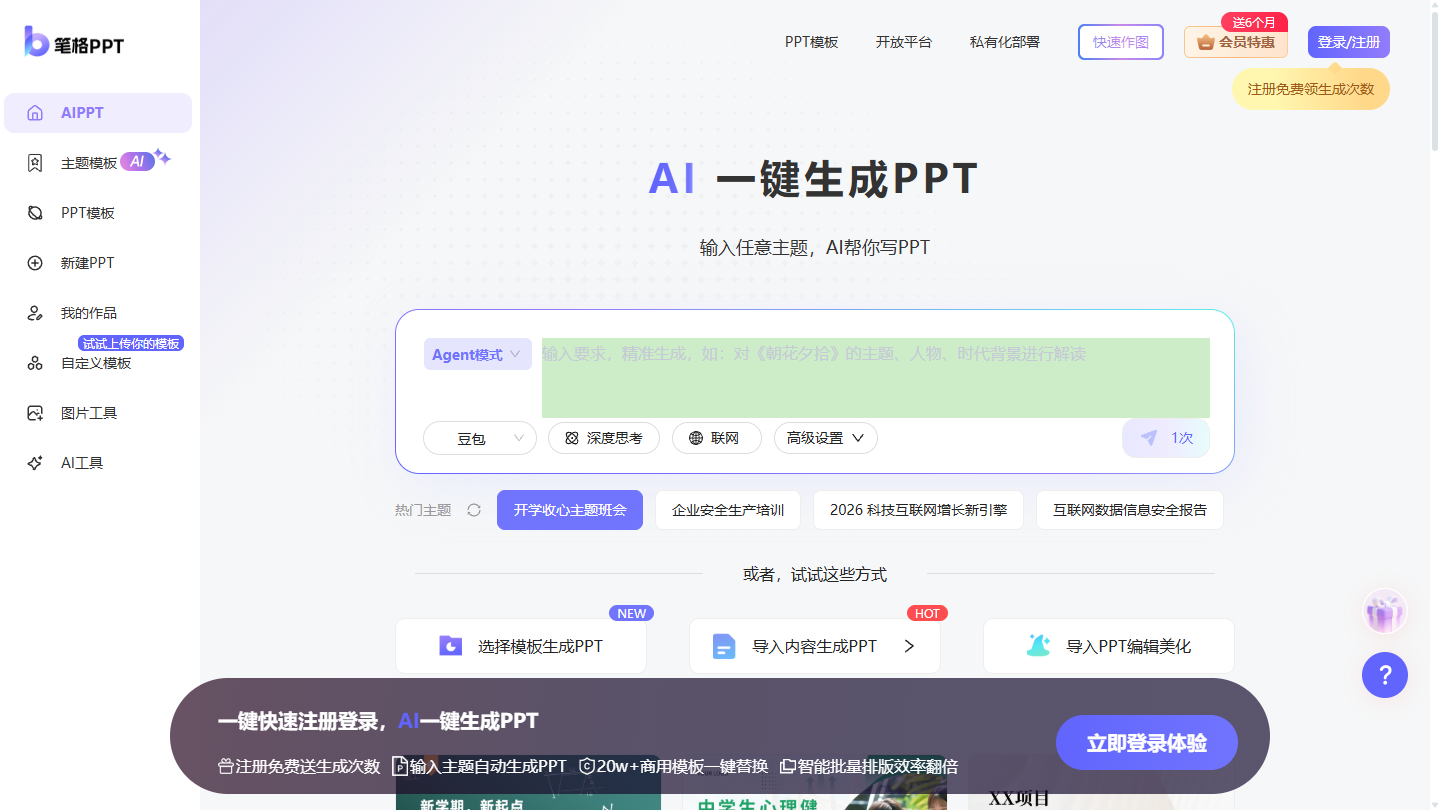Expand the 高级设置 options

pyautogui.click(x=826, y=438)
